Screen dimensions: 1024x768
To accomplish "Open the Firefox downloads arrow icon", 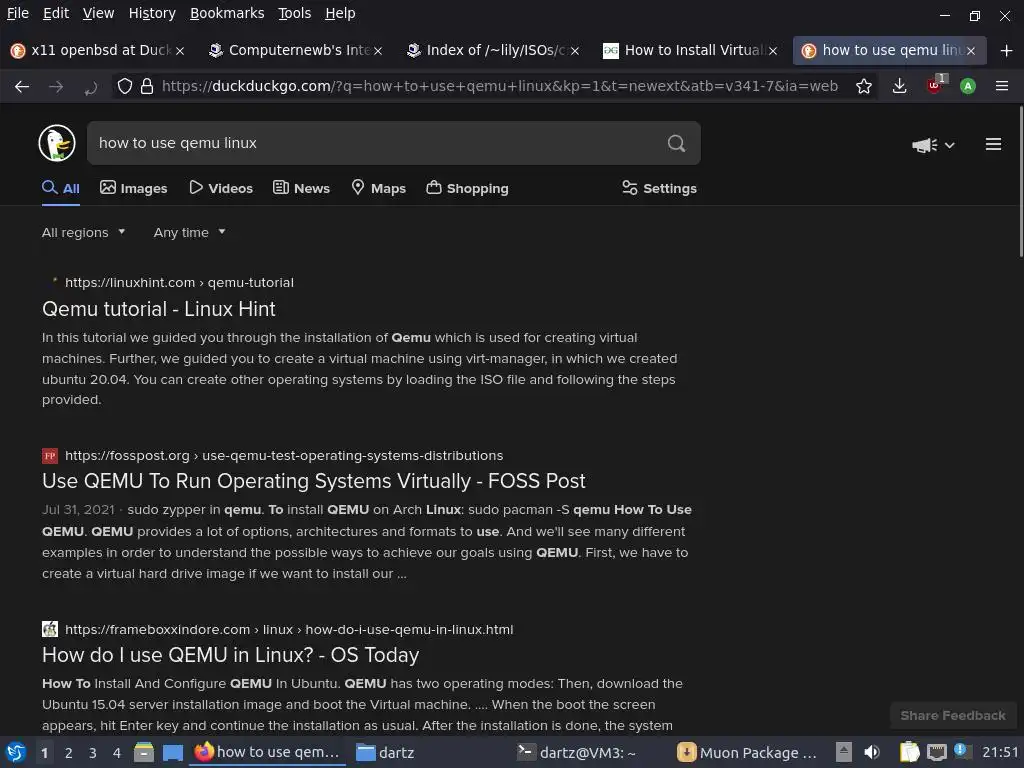I will (x=899, y=86).
